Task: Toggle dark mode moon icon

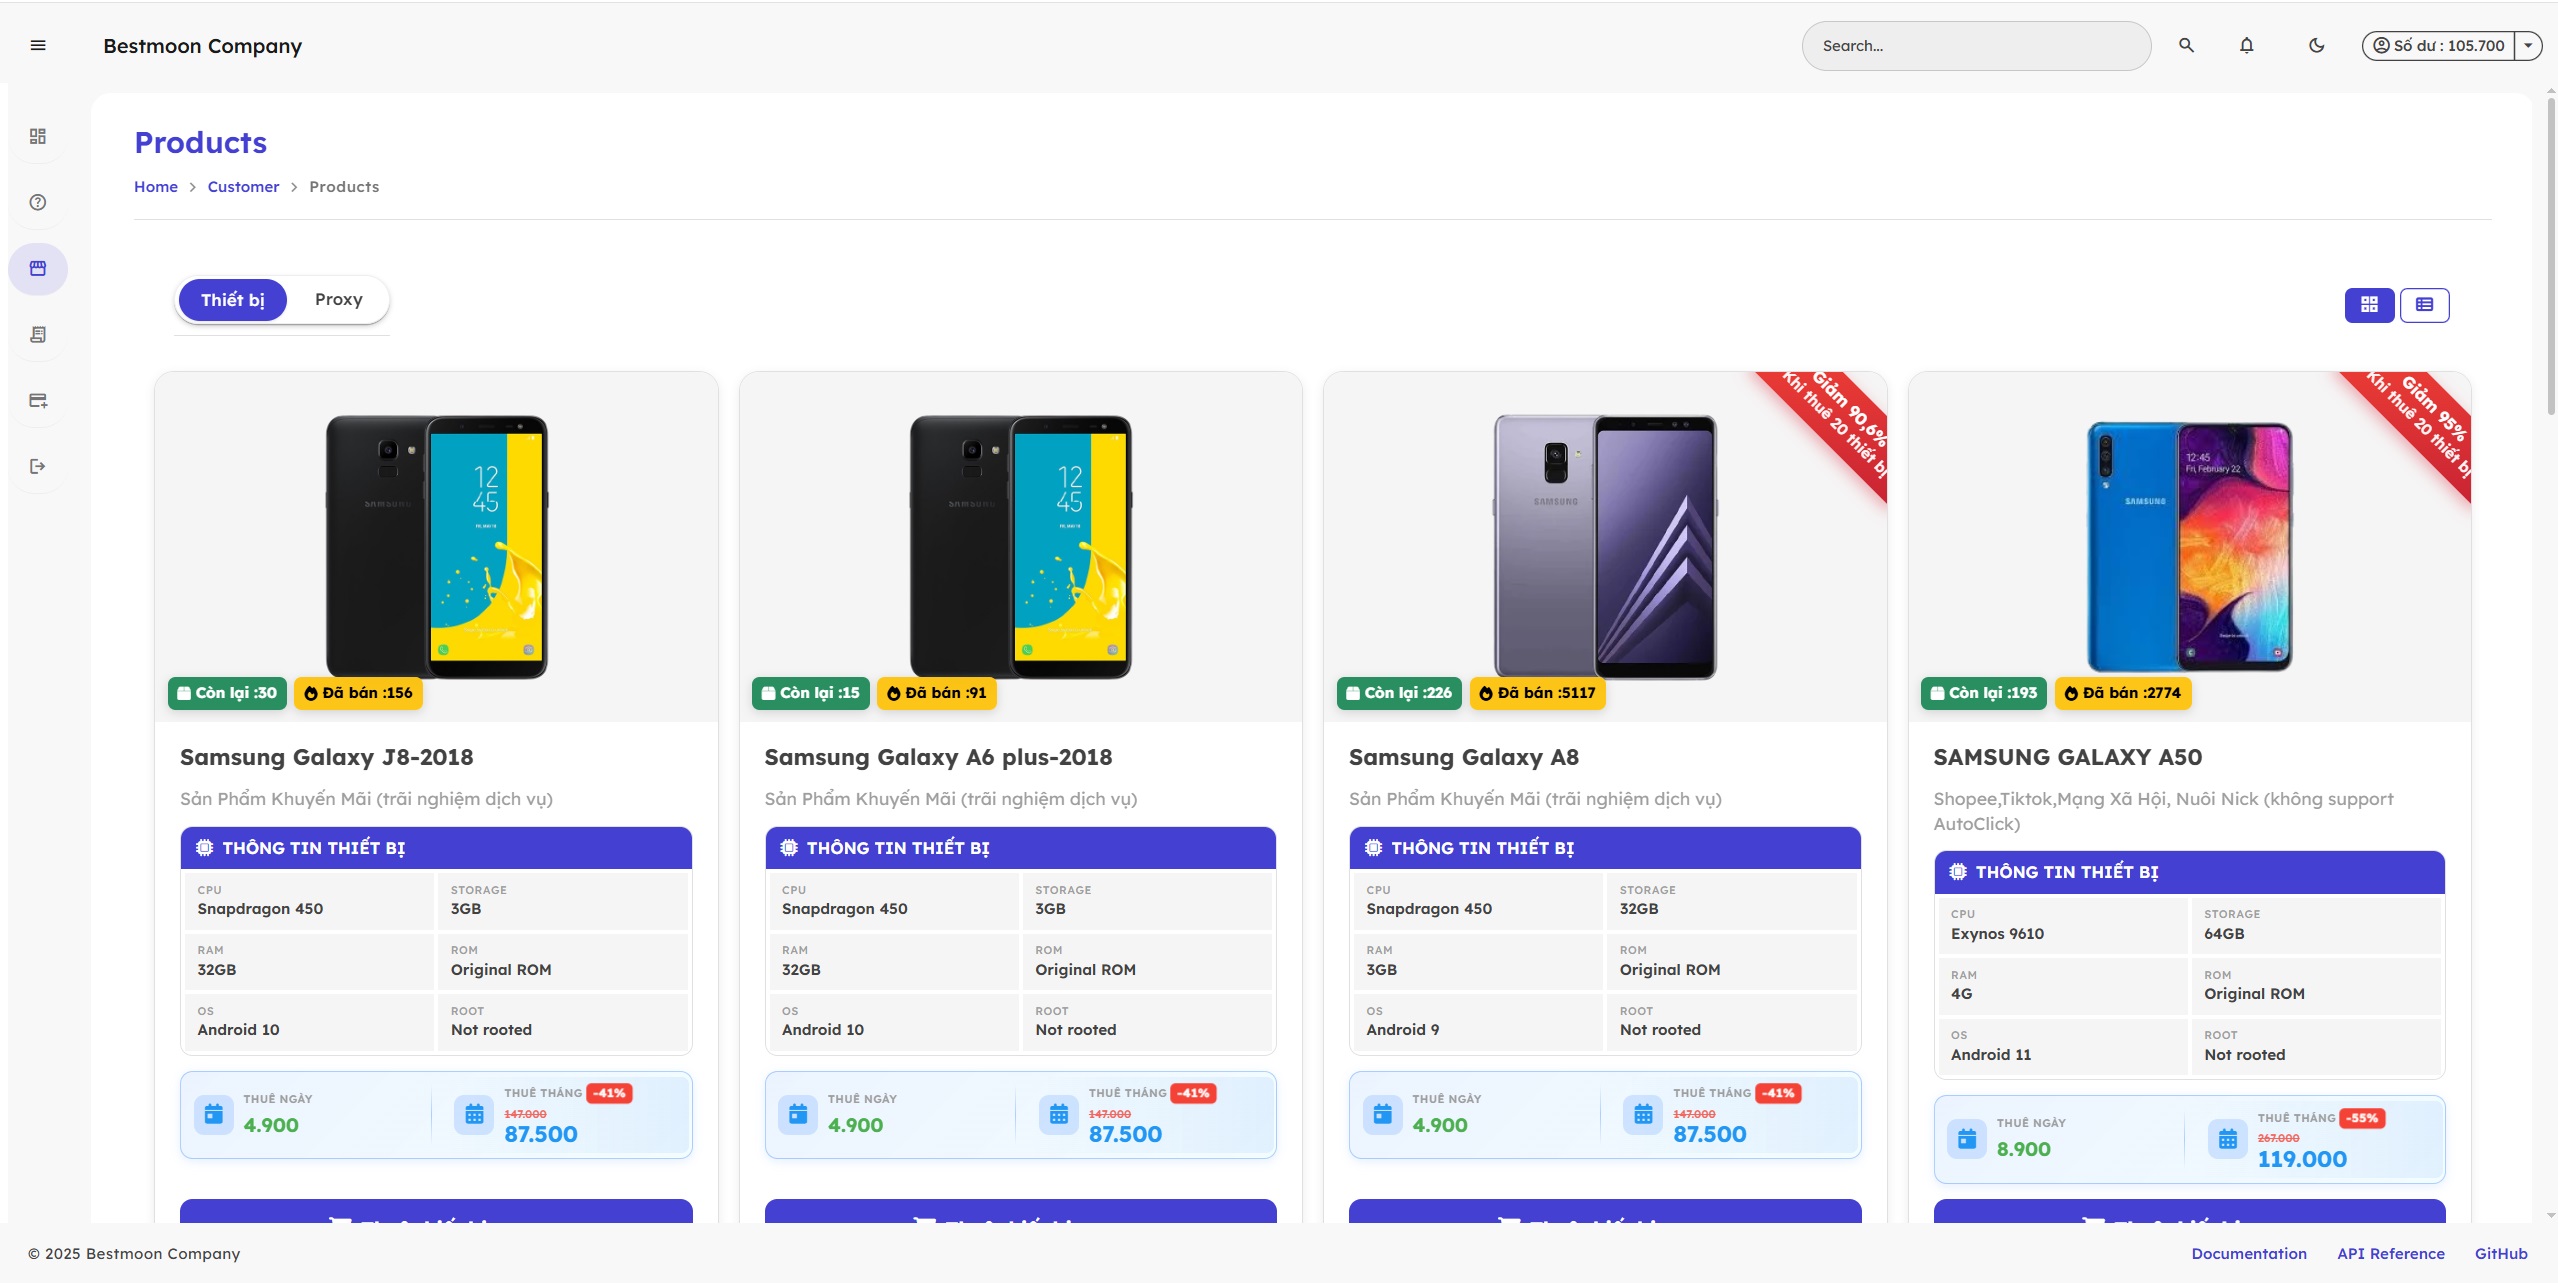Action: [2316, 45]
